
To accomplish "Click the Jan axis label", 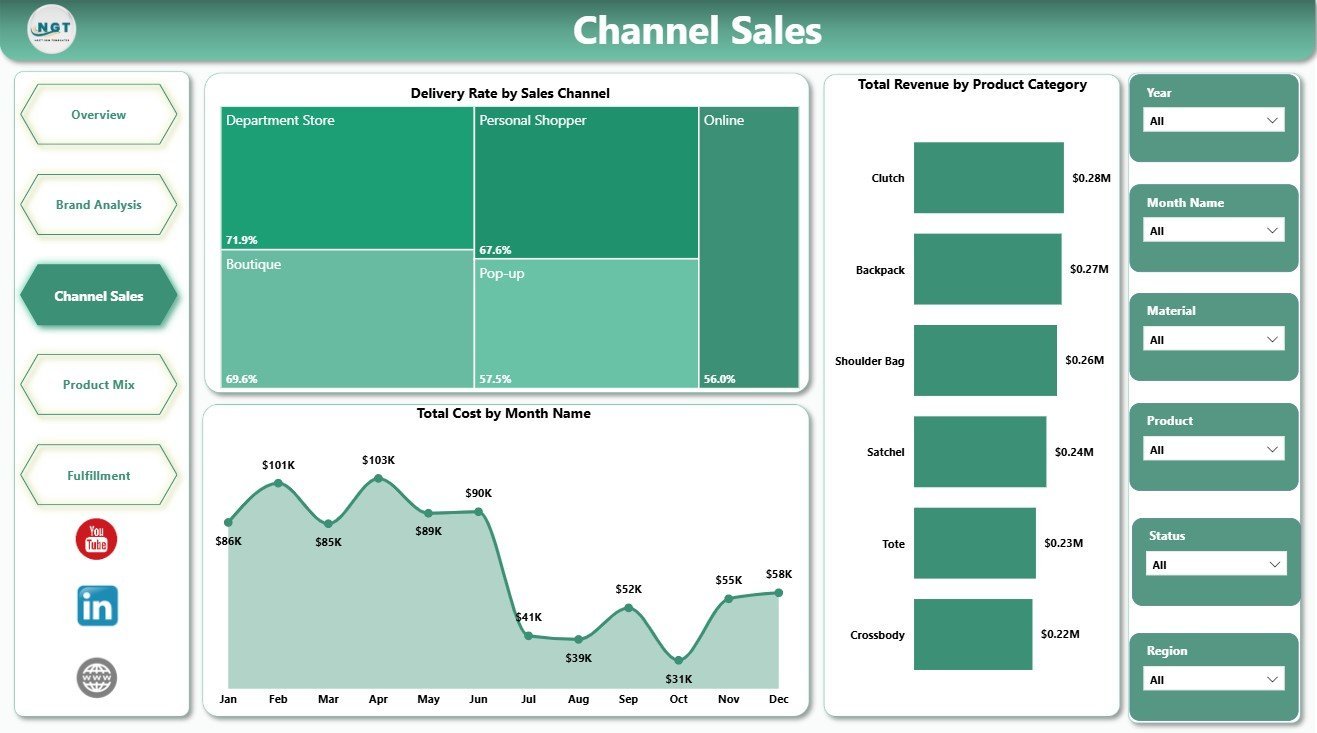I will [228, 699].
